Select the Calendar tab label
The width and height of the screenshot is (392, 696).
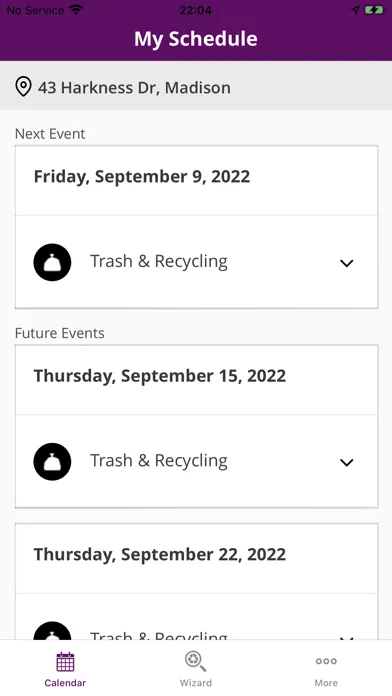click(65, 683)
